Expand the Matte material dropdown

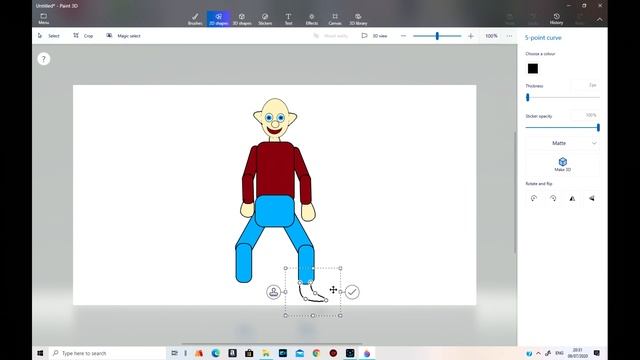(562, 143)
